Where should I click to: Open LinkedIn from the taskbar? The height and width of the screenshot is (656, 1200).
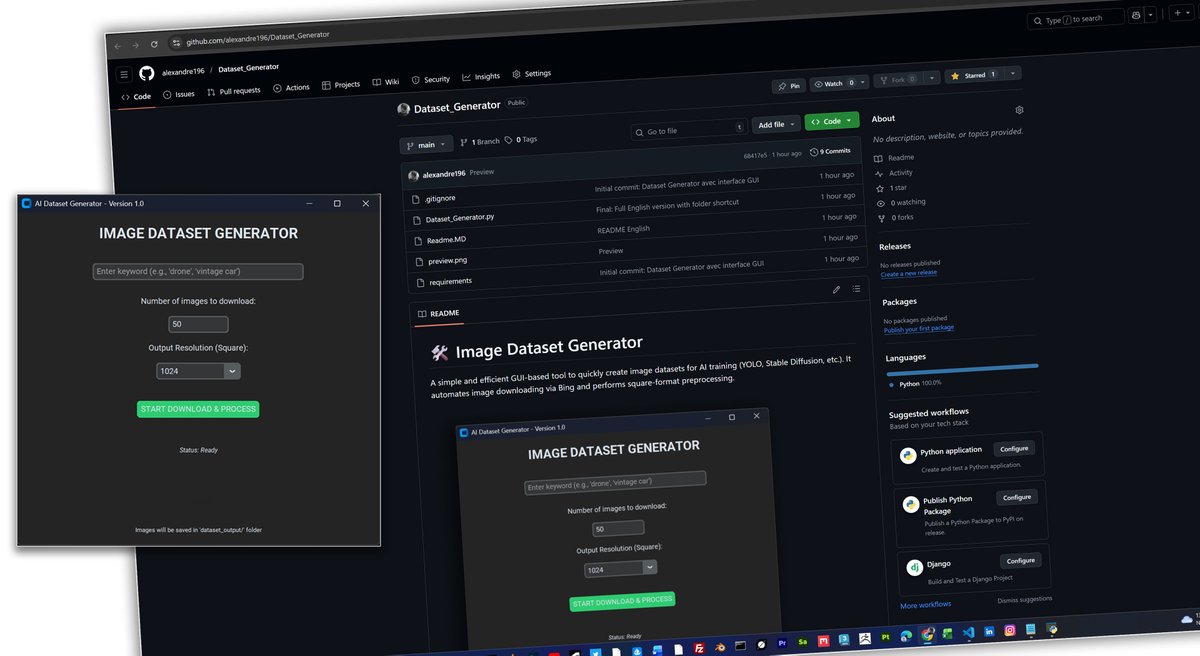tap(989, 632)
